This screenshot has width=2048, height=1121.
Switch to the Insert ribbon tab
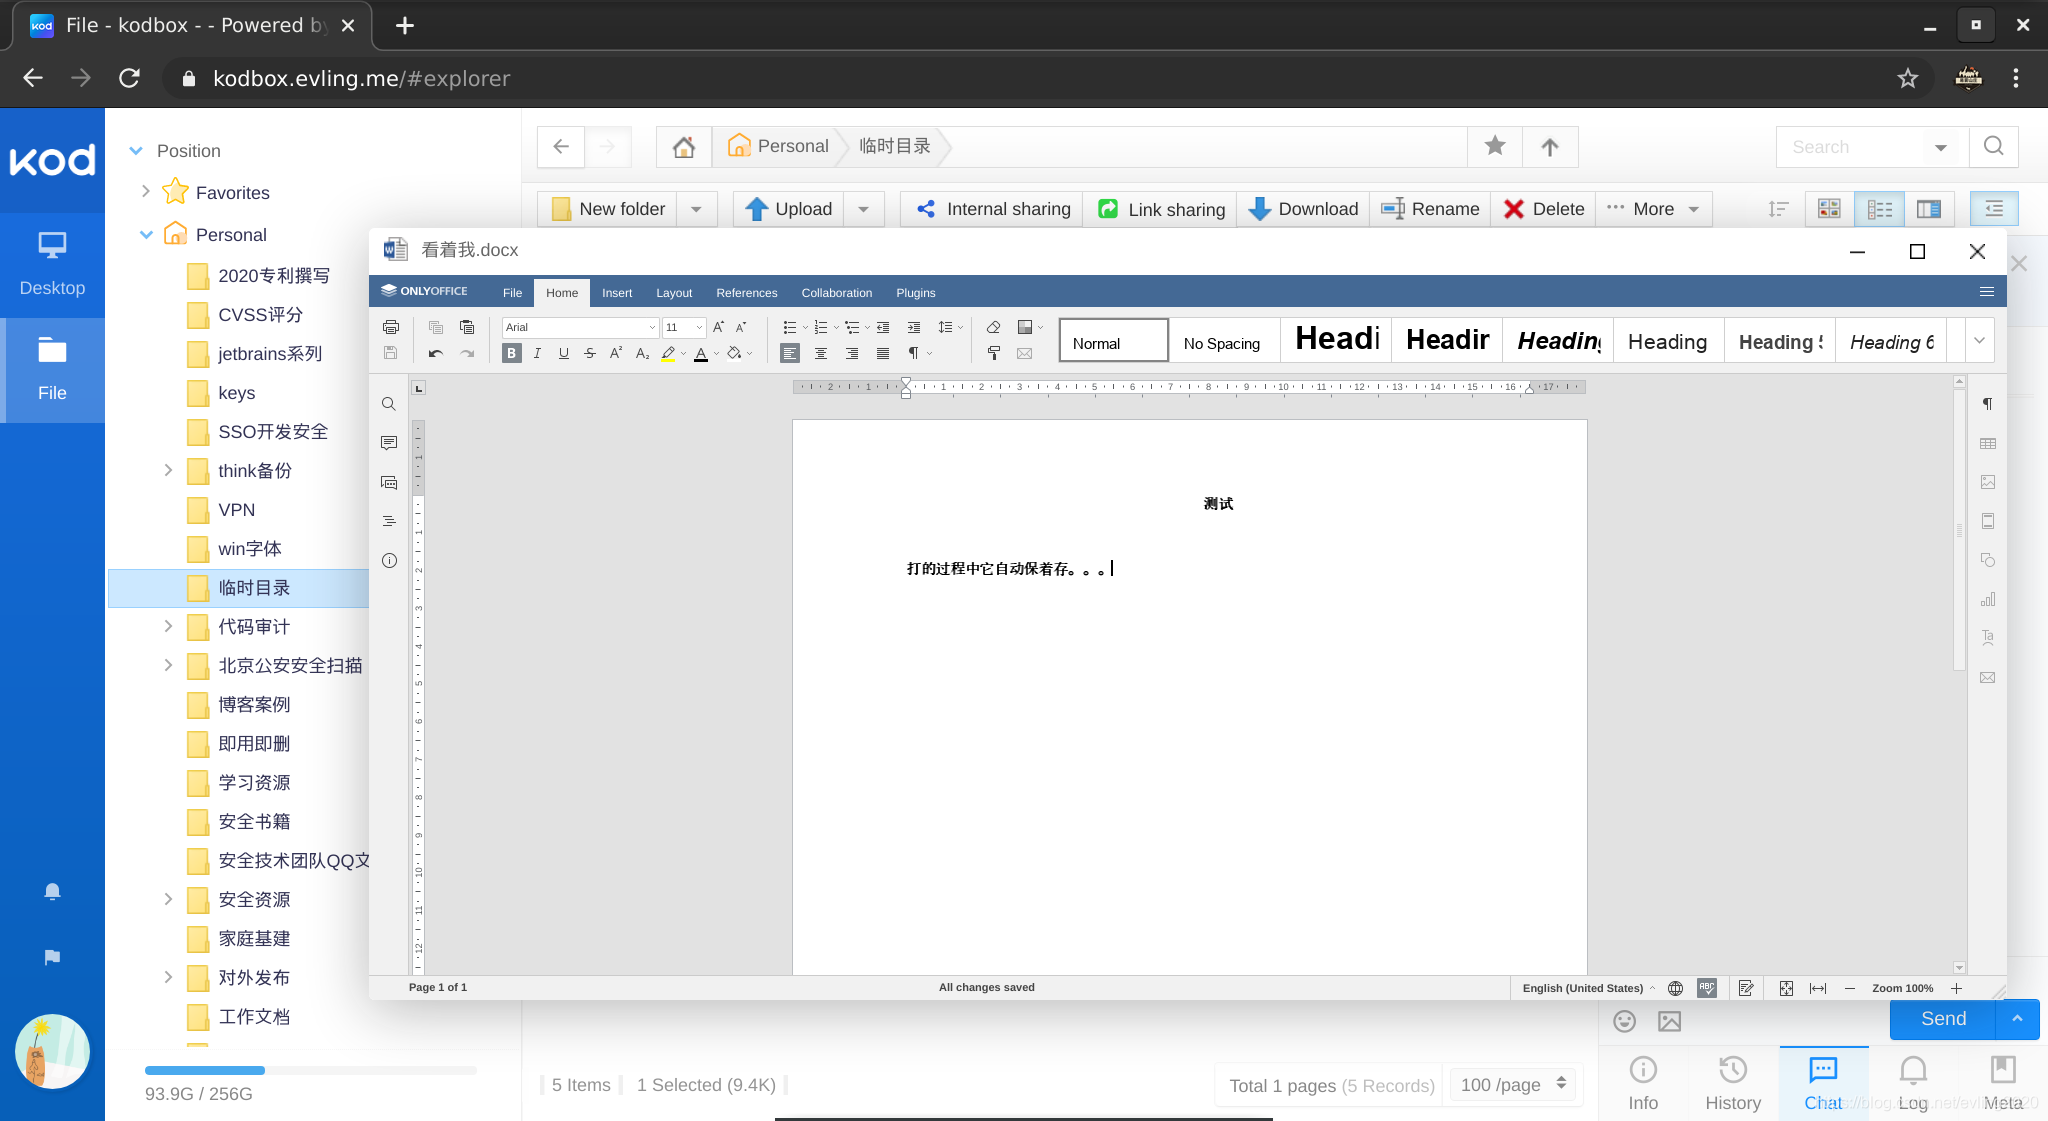point(616,293)
